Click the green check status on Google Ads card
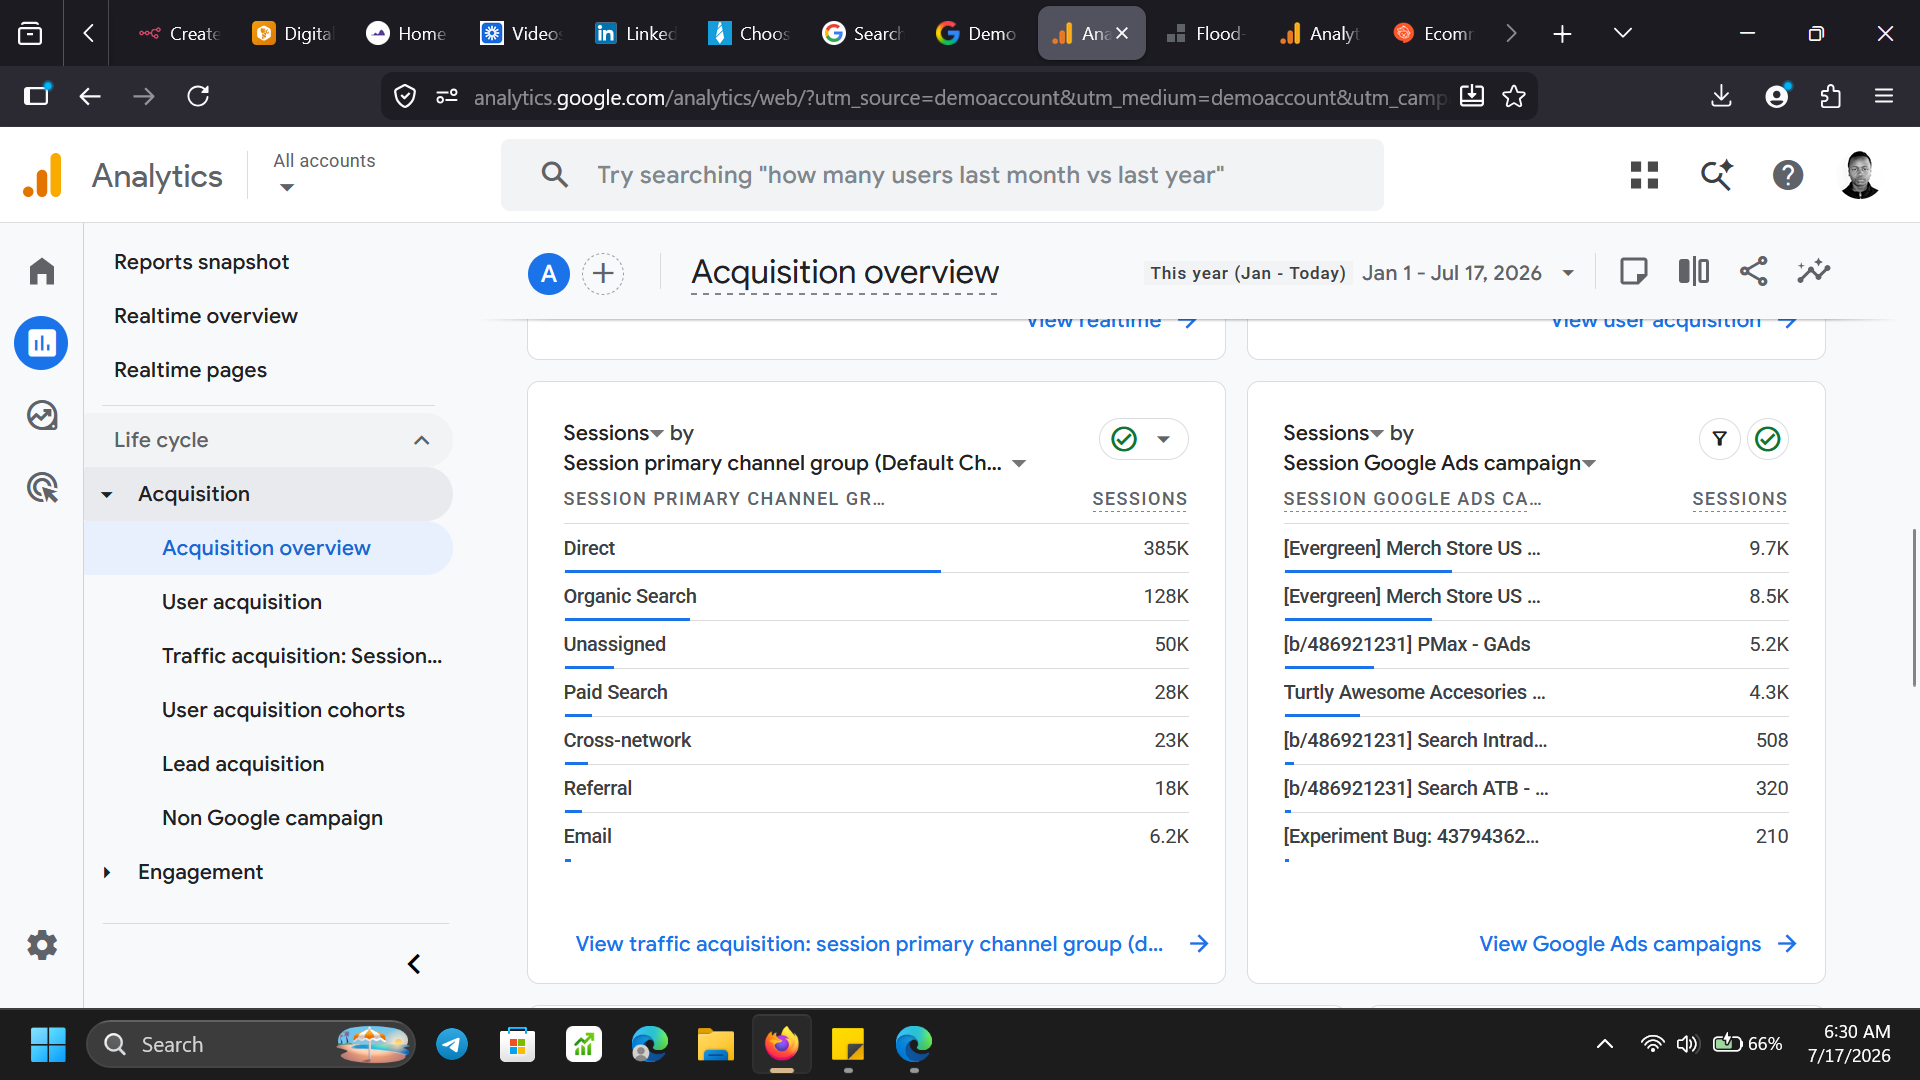The width and height of the screenshot is (1920, 1080). pos(1768,439)
